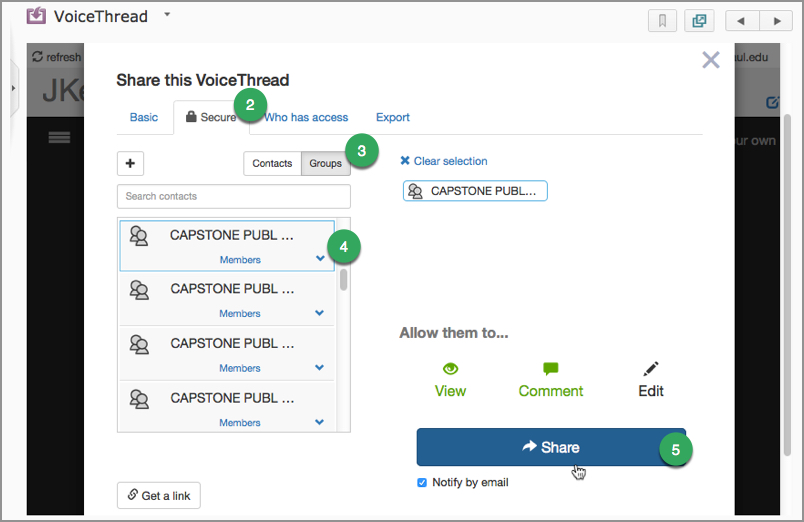804x522 pixels.
Task: Click Members link in fourth group row
Action: pyautogui.click(x=240, y=423)
